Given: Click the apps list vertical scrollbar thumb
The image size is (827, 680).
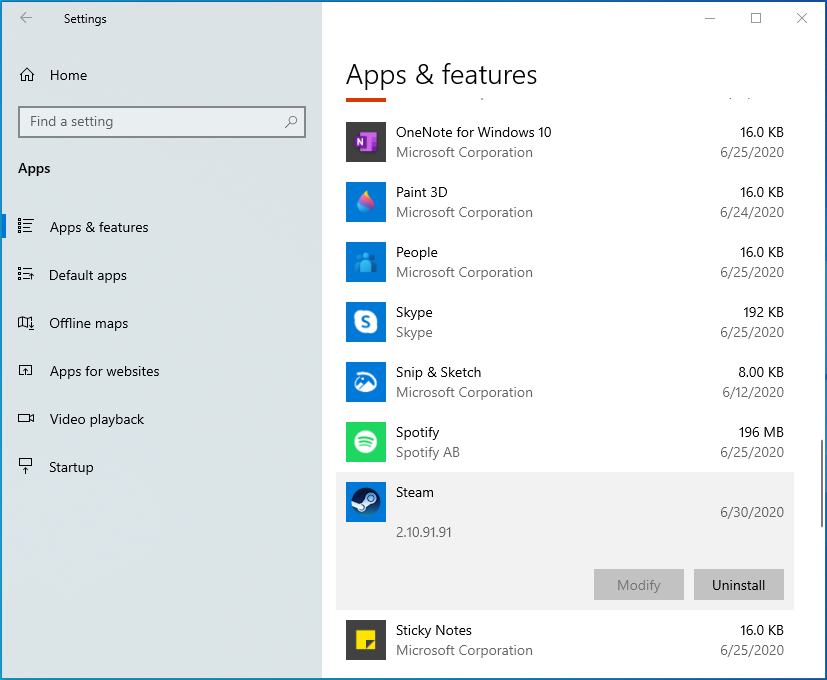Looking at the screenshot, I should (x=821, y=483).
